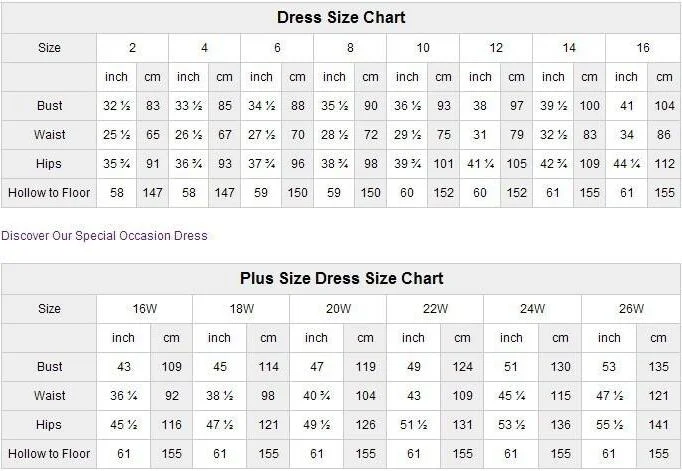The height and width of the screenshot is (471, 682).
Task: Select waist cm value 65 for size 2
Action: pyautogui.click(x=153, y=135)
